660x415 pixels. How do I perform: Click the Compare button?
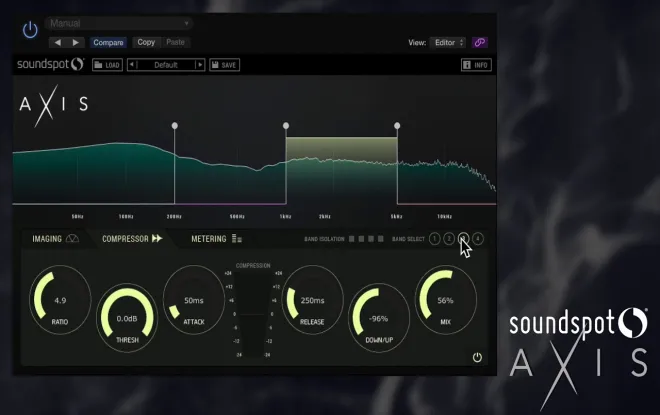(x=108, y=43)
